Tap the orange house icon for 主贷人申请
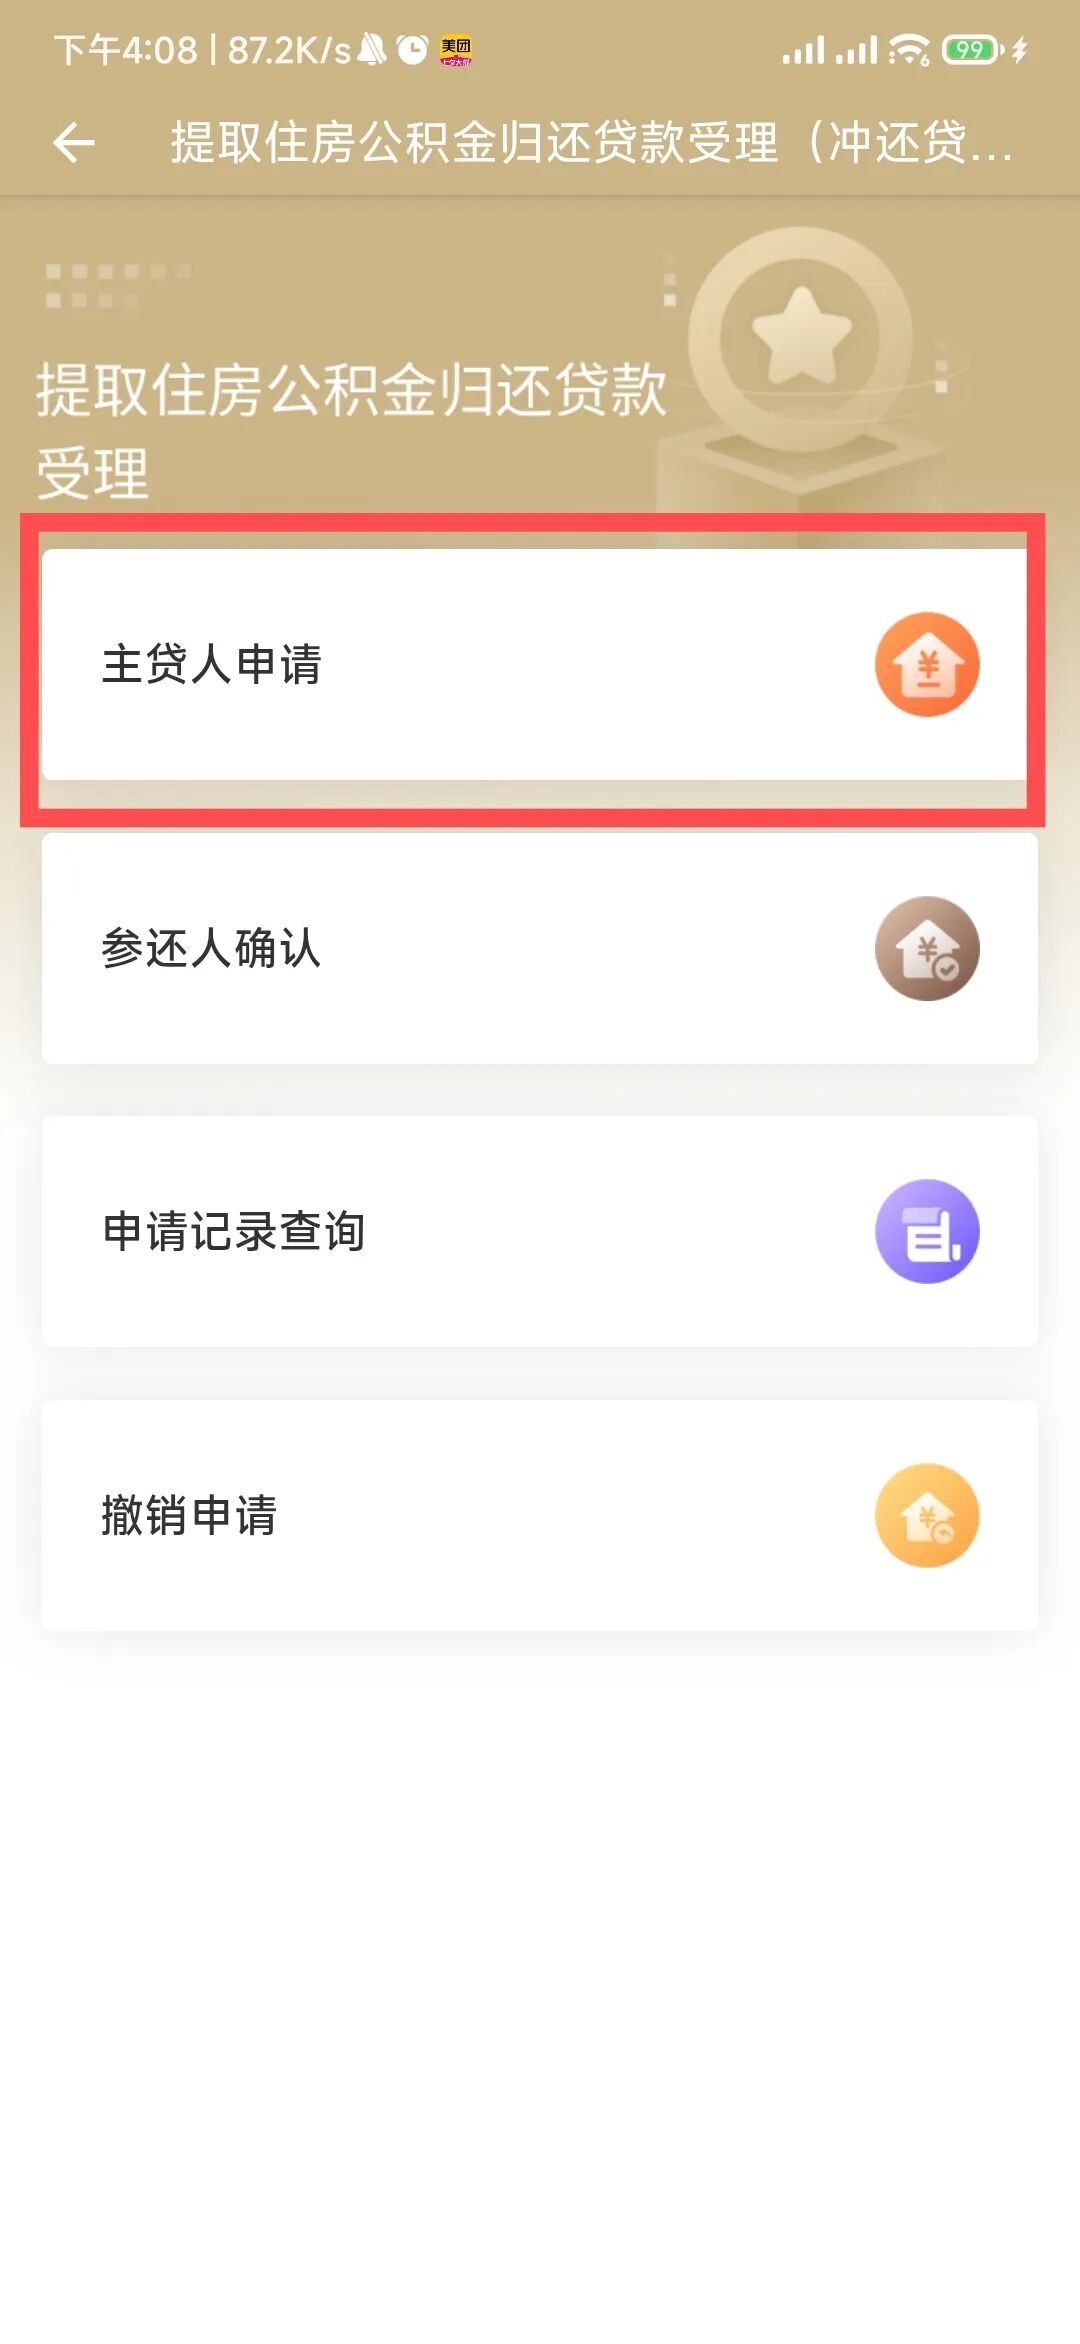The height and width of the screenshot is (2344, 1080). (927, 665)
